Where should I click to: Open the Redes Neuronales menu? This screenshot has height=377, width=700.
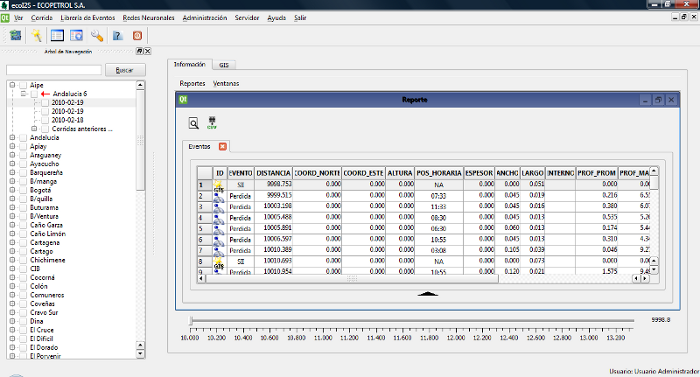pos(149,18)
